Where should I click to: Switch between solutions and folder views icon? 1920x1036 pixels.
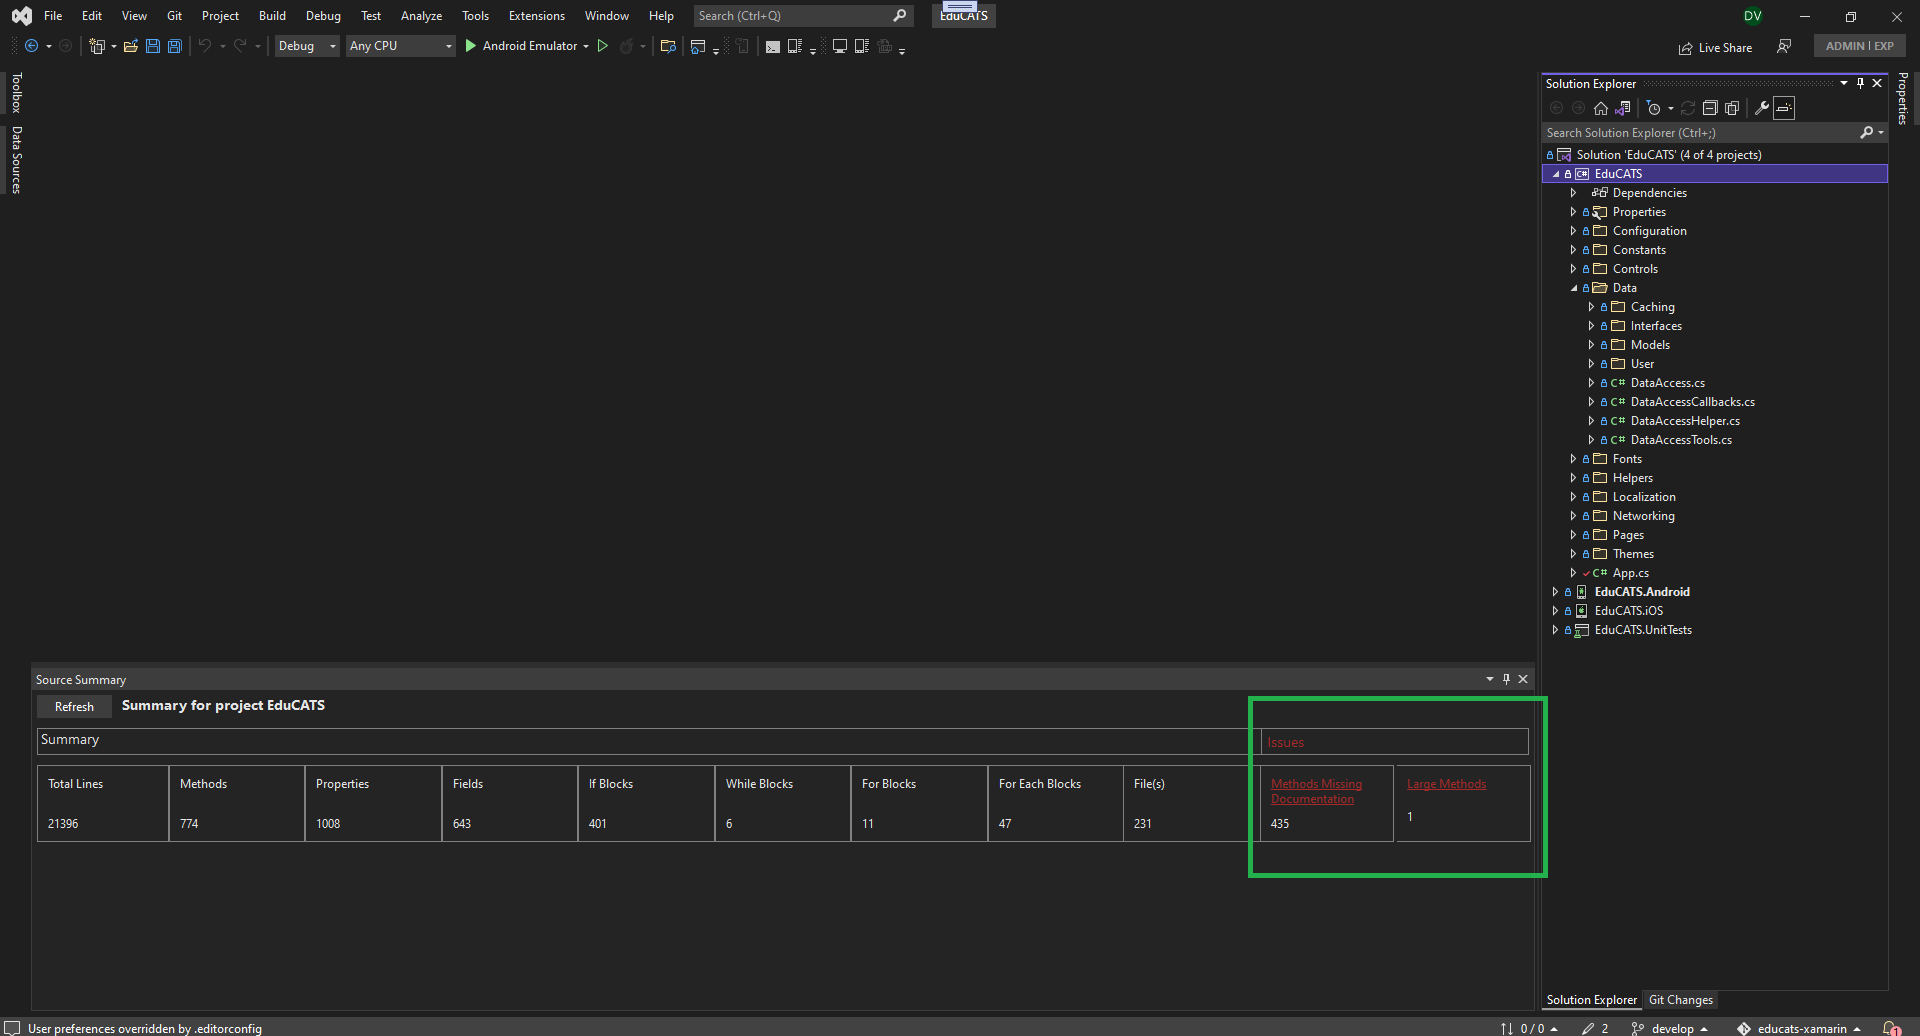(1623, 108)
